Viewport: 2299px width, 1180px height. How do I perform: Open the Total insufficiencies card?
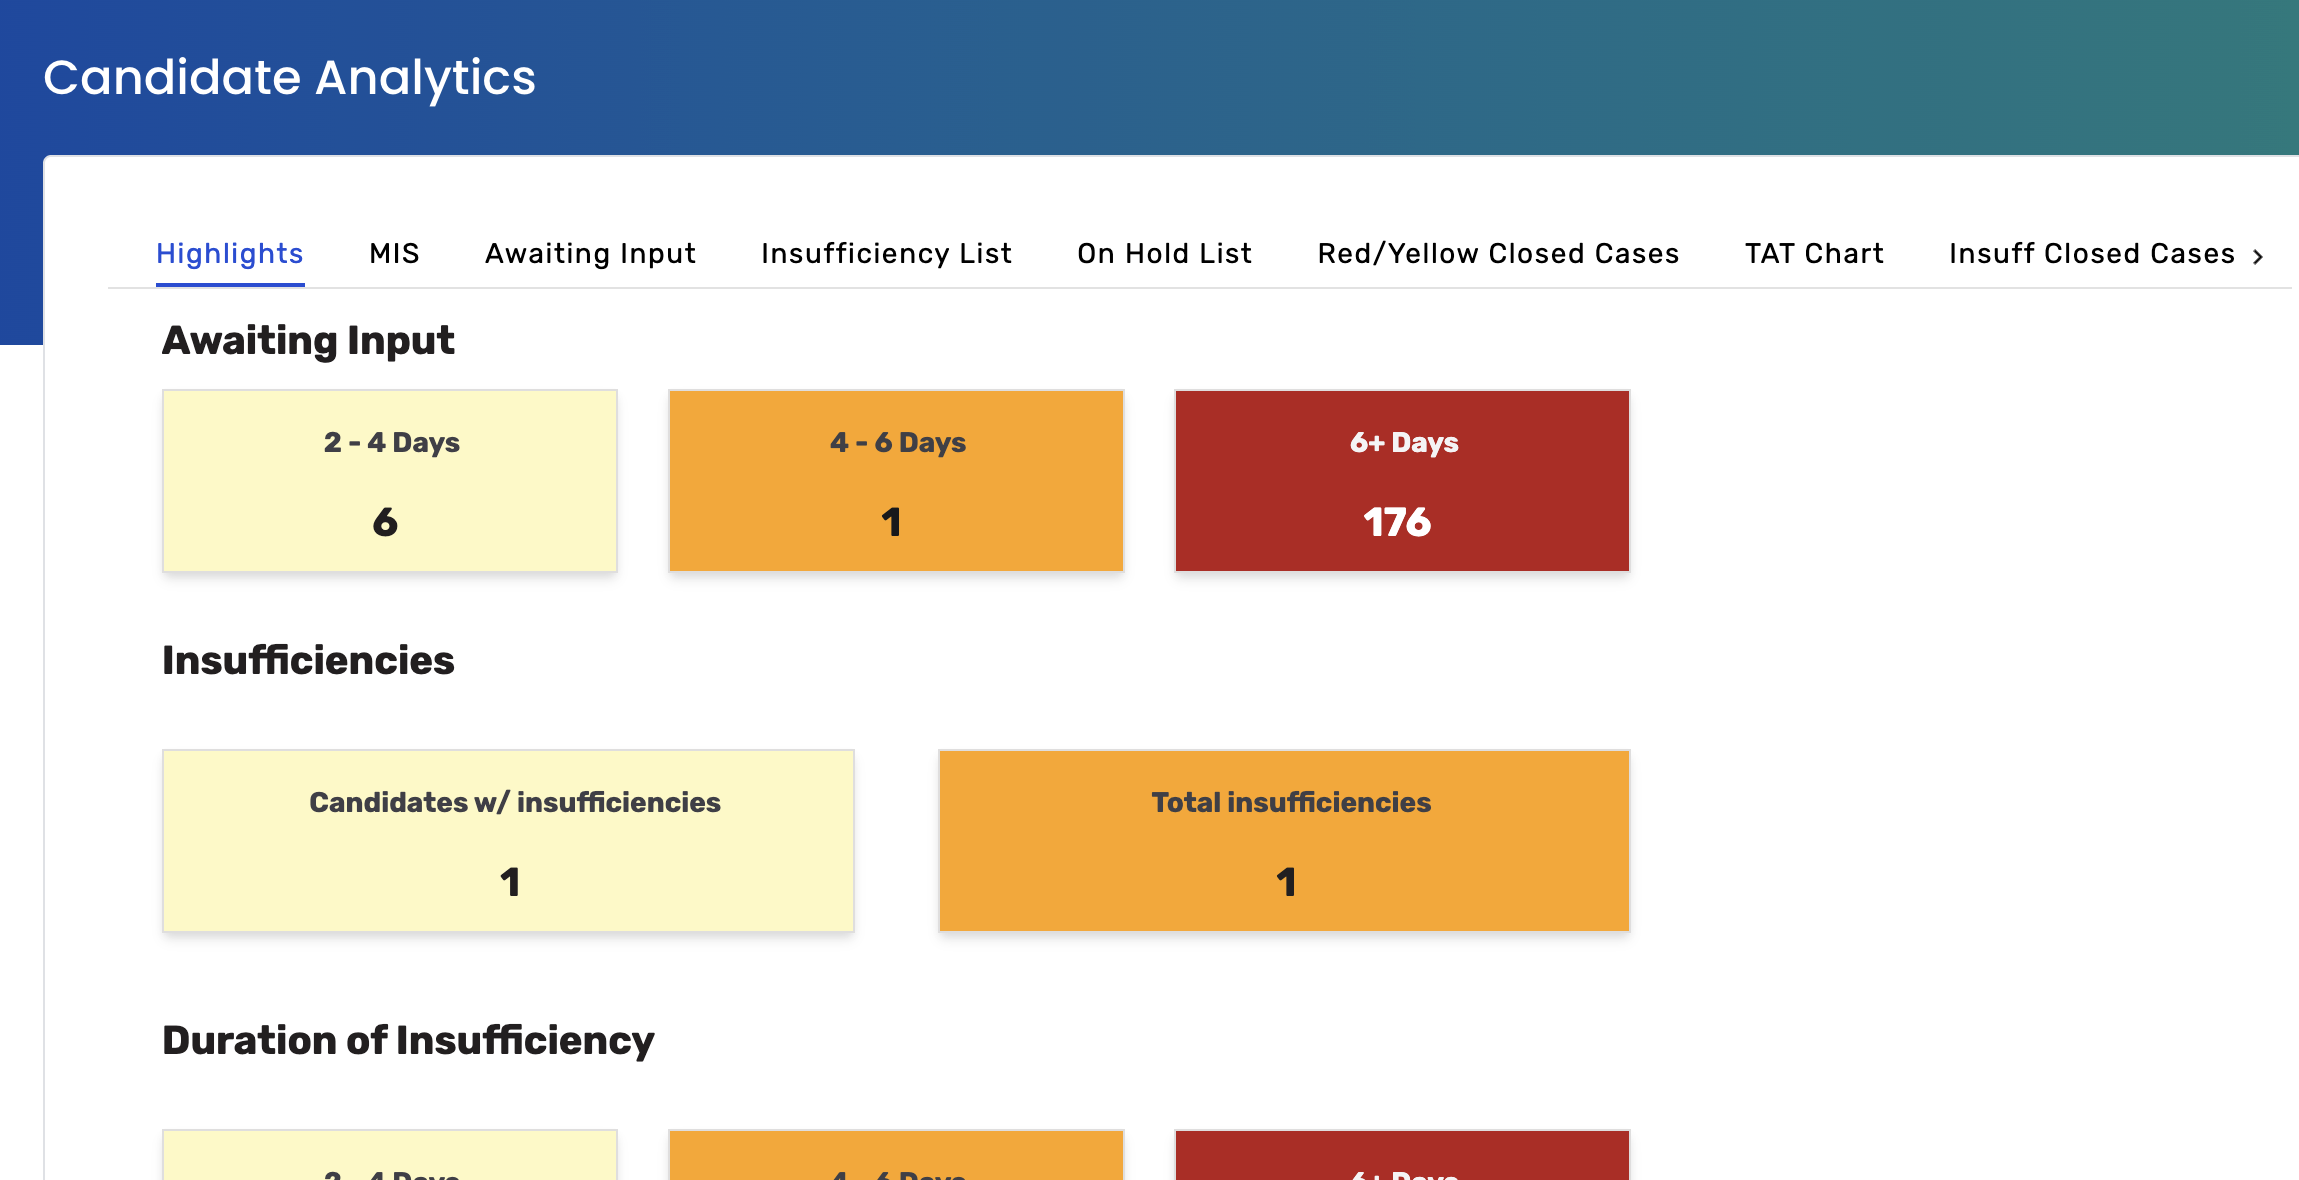[x=1284, y=841]
